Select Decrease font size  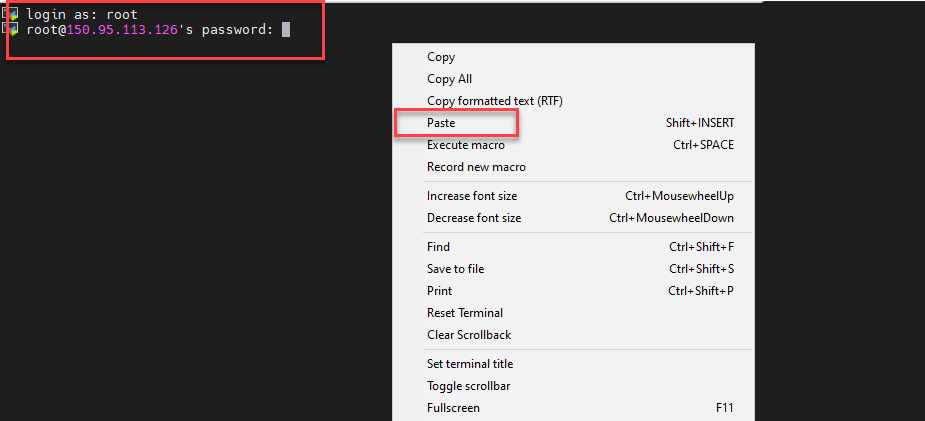[x=474, y=218]
